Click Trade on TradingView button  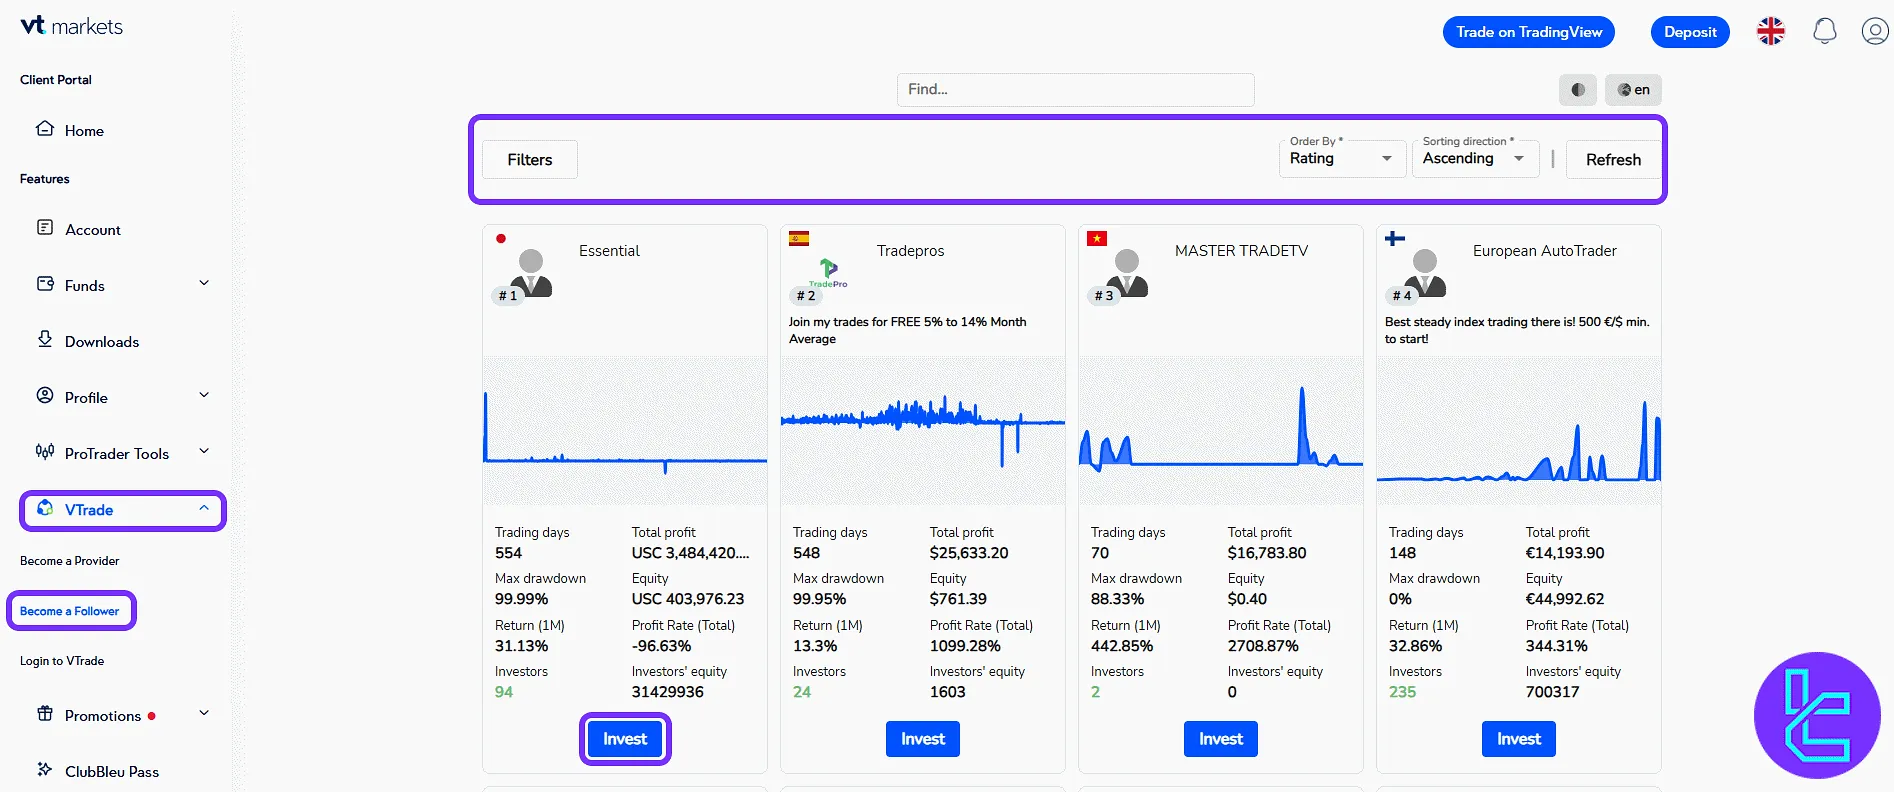pyautogui.click(x=1529, y=32)
